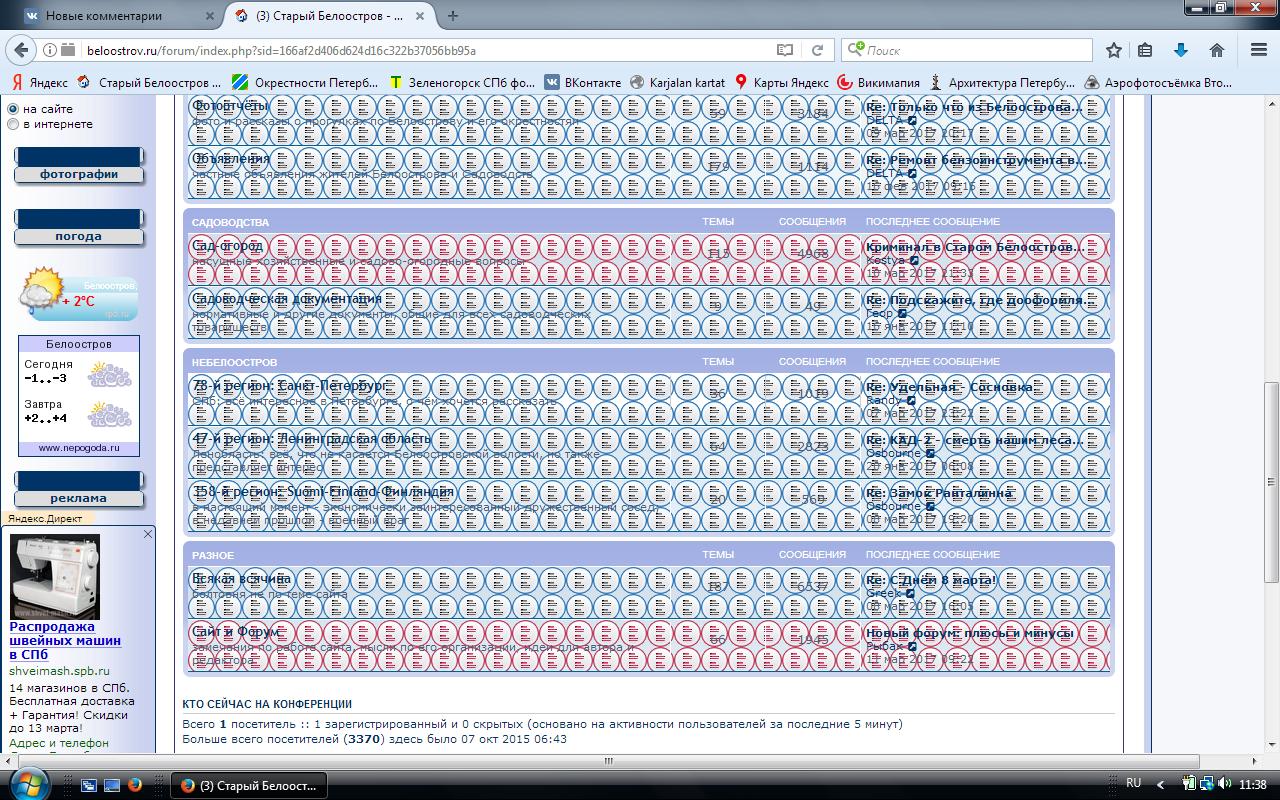This screenshot has height=800, width=1280.
Task: Open the 'ВКонтакте' bookmark
Action: point(582,82)
